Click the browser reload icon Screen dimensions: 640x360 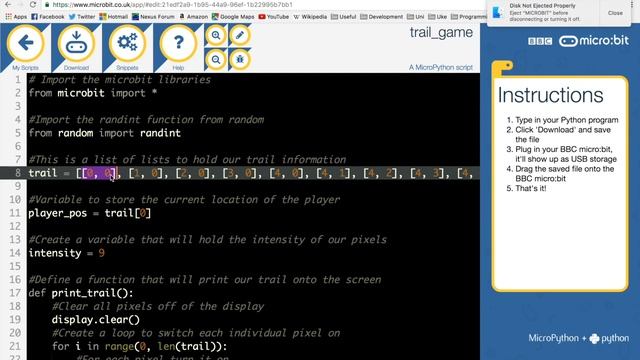33,4
